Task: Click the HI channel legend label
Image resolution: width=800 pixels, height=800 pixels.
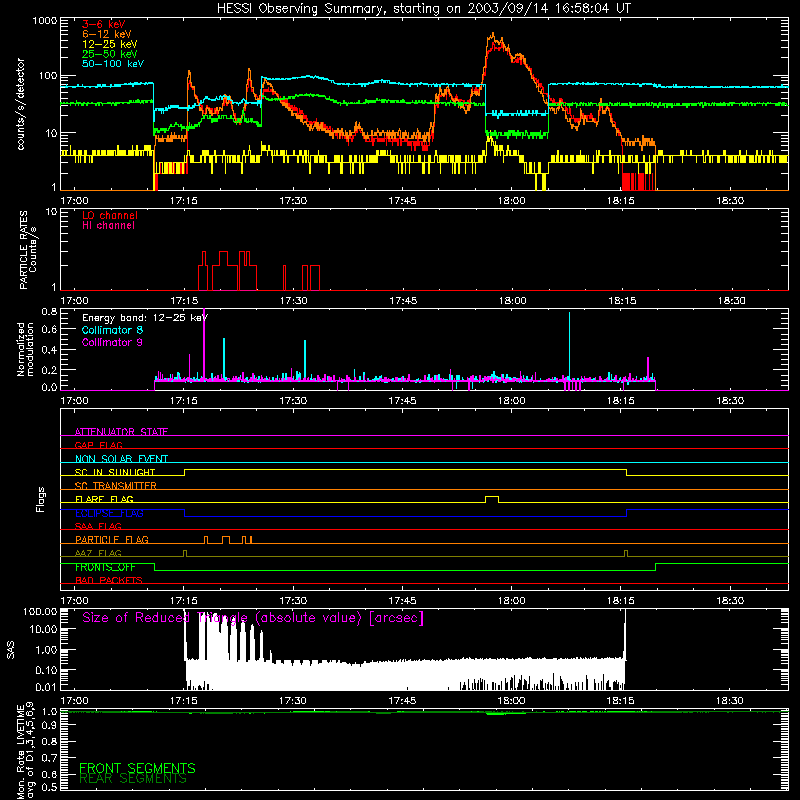Action: (x=108, y=225)
